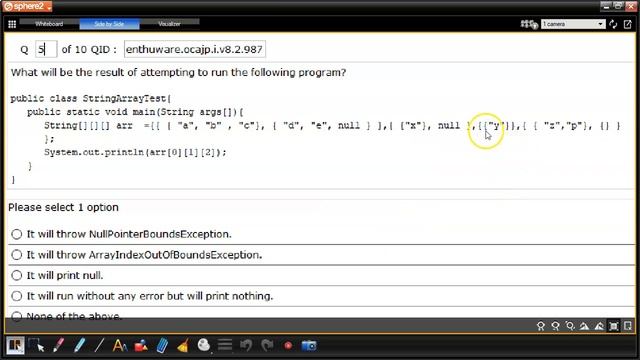Screen dimensions: 640x360
Task: Minimize the sphere2 window
Action: coord(606,6)
